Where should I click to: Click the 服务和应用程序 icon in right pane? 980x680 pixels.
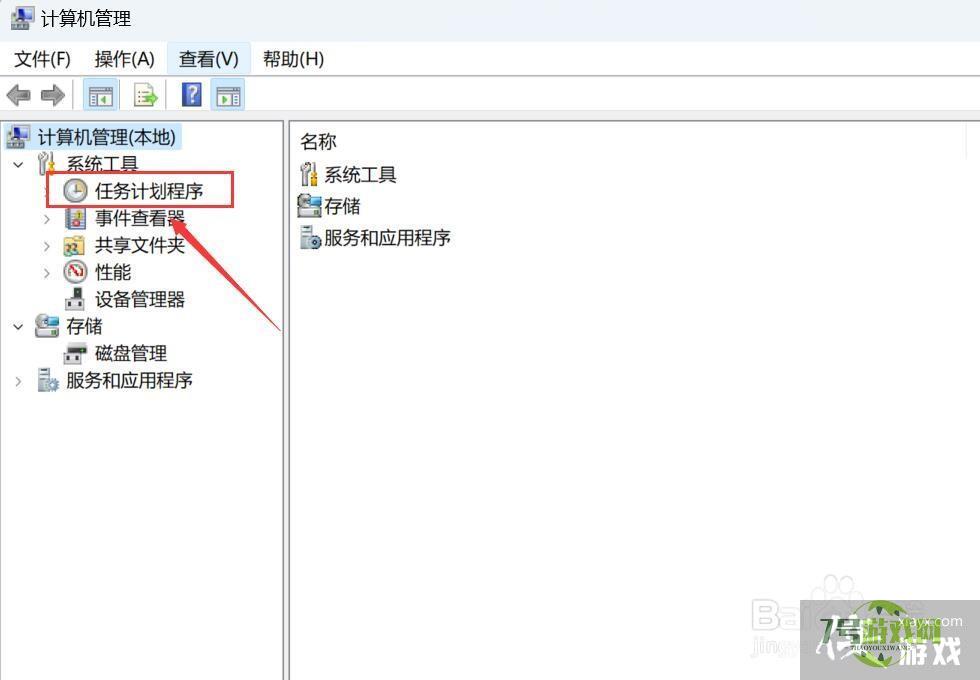[x=310, y=238]
